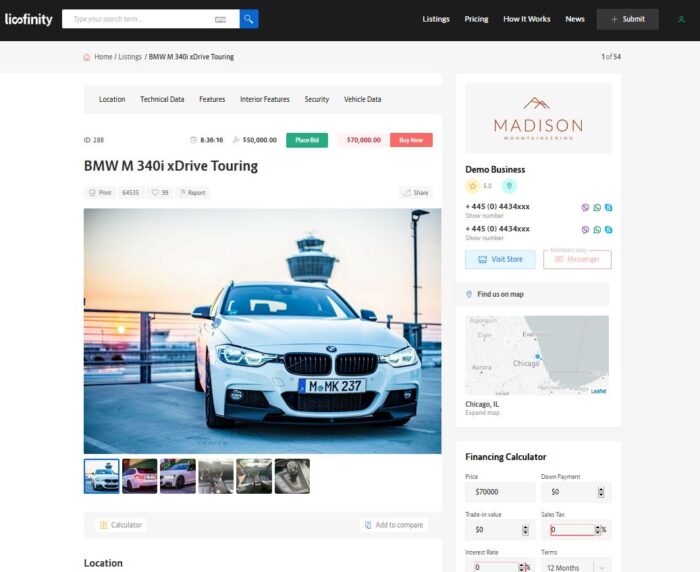This screenshot has height=572, width=700.
Task: Click the Madison Mountaineering logo
Action: click(538, 118)
